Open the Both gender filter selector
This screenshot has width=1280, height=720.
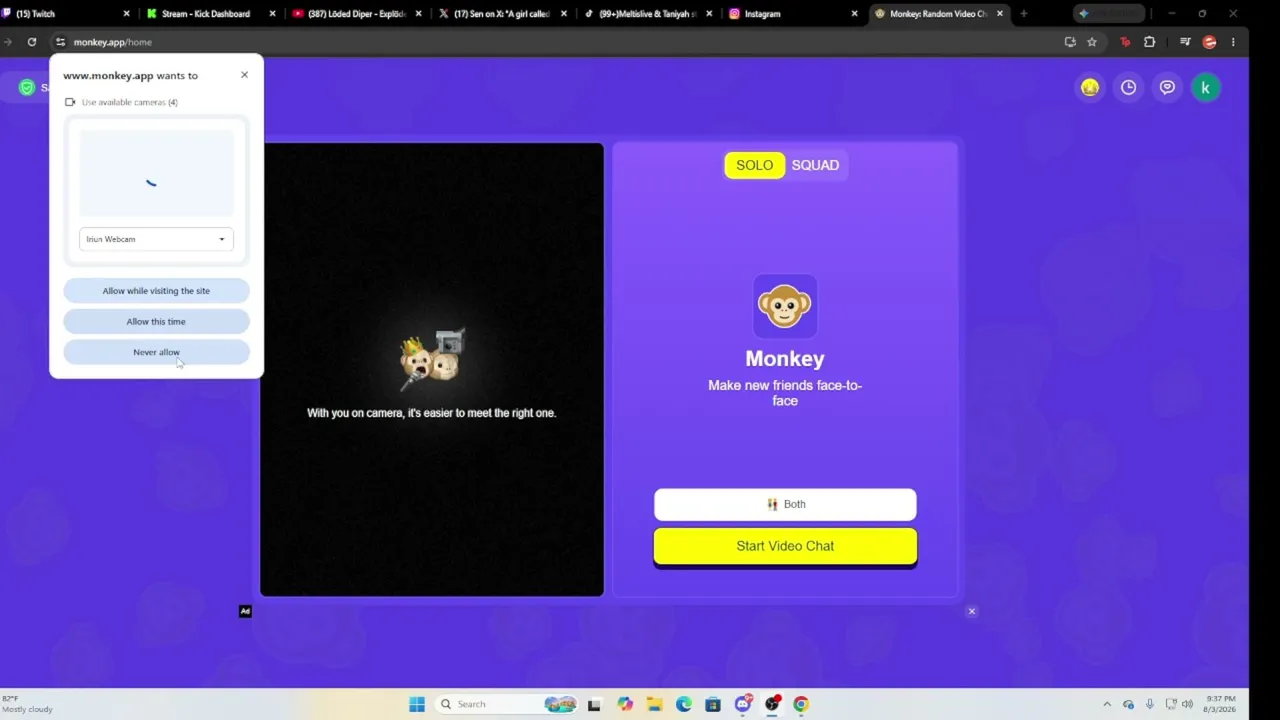tap(785, 504)
